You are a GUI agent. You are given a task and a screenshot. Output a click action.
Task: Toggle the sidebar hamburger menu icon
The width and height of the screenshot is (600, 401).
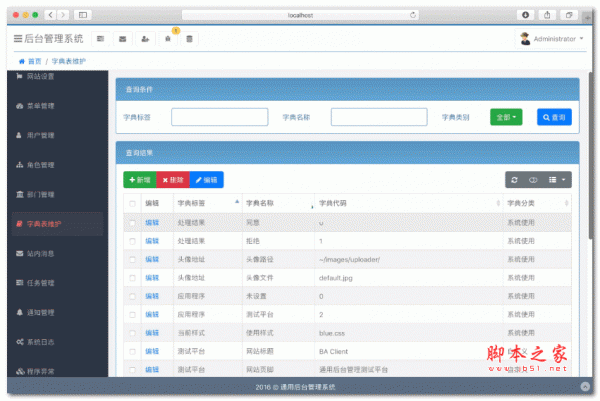click(18, 39)
